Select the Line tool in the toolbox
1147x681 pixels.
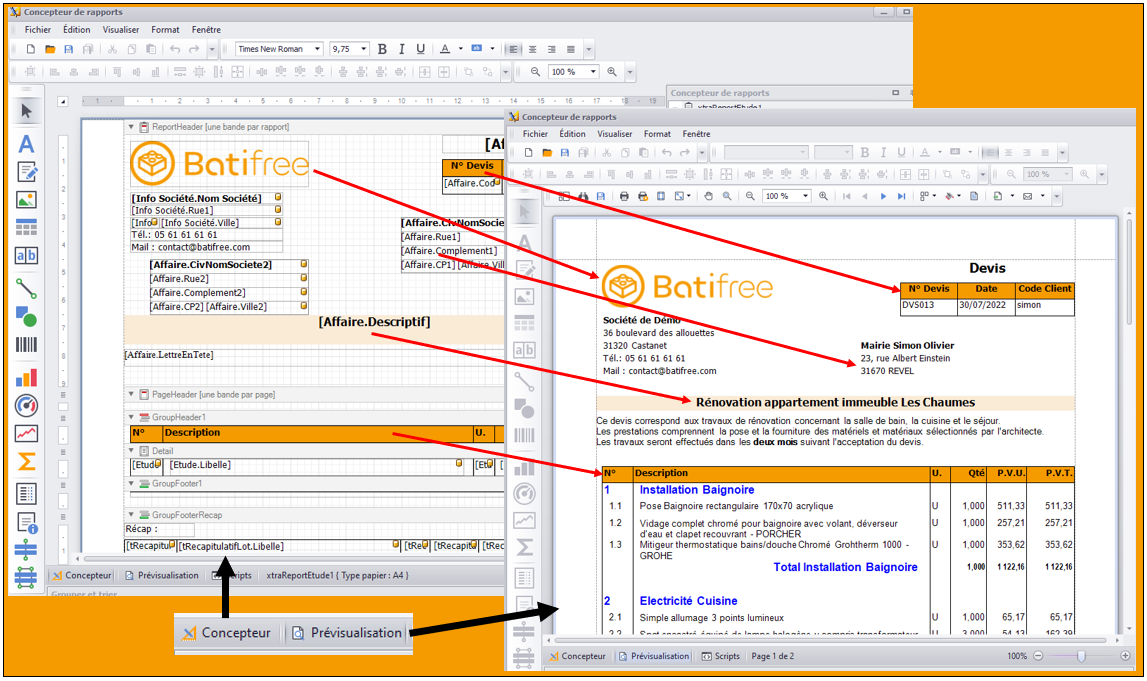pyautogui.click(x=26, y=288)
